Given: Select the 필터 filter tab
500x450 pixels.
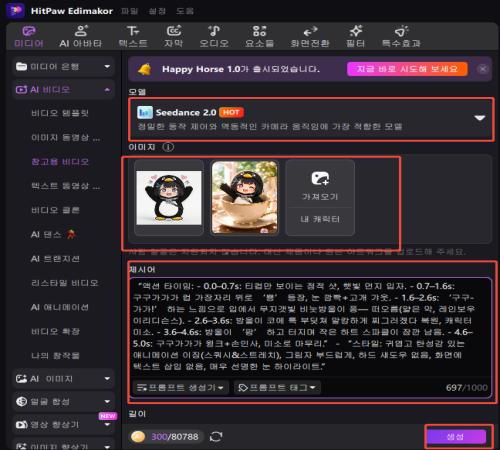Looking at the screenshot, I should [x=355, y=36].
